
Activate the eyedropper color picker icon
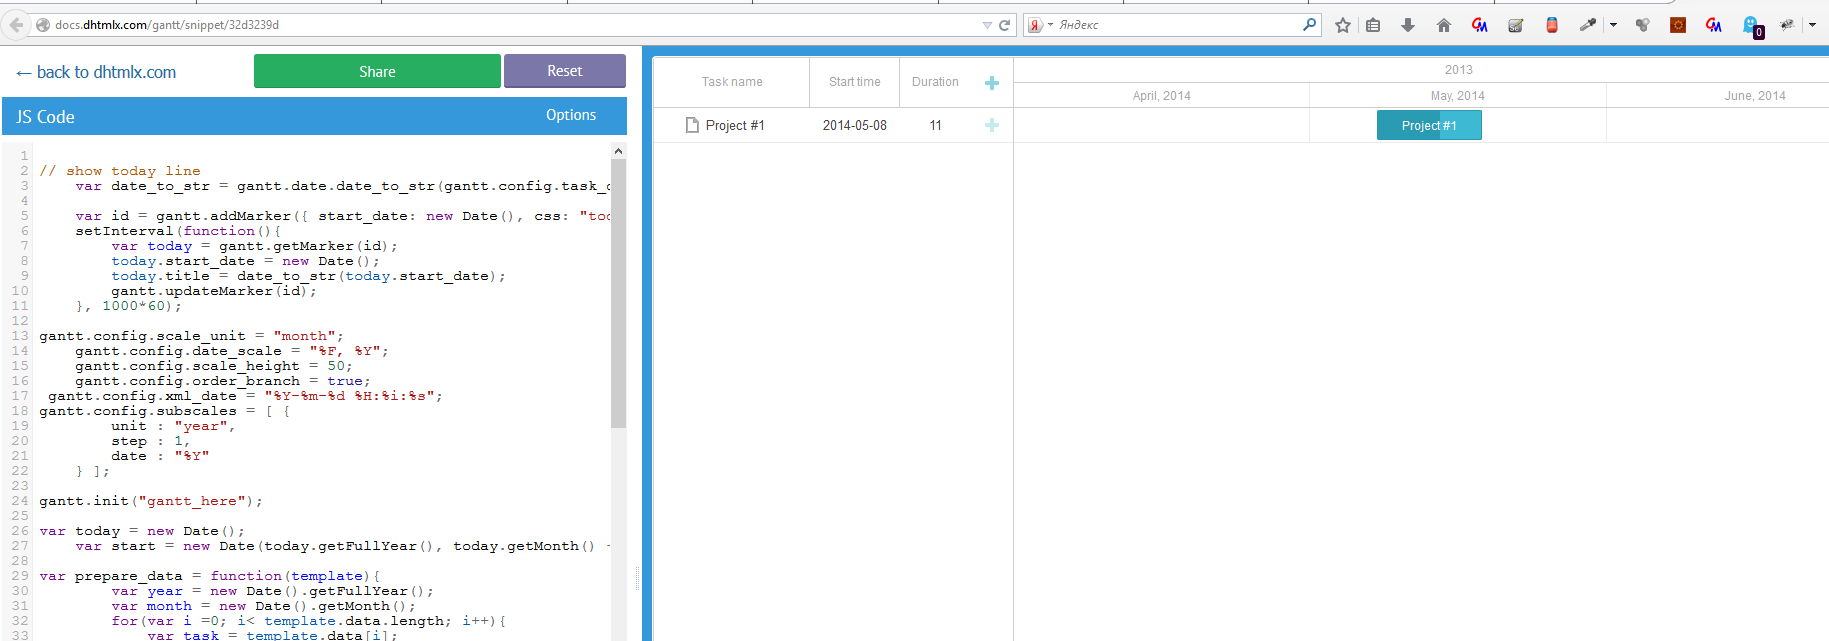click(1587, 25)
